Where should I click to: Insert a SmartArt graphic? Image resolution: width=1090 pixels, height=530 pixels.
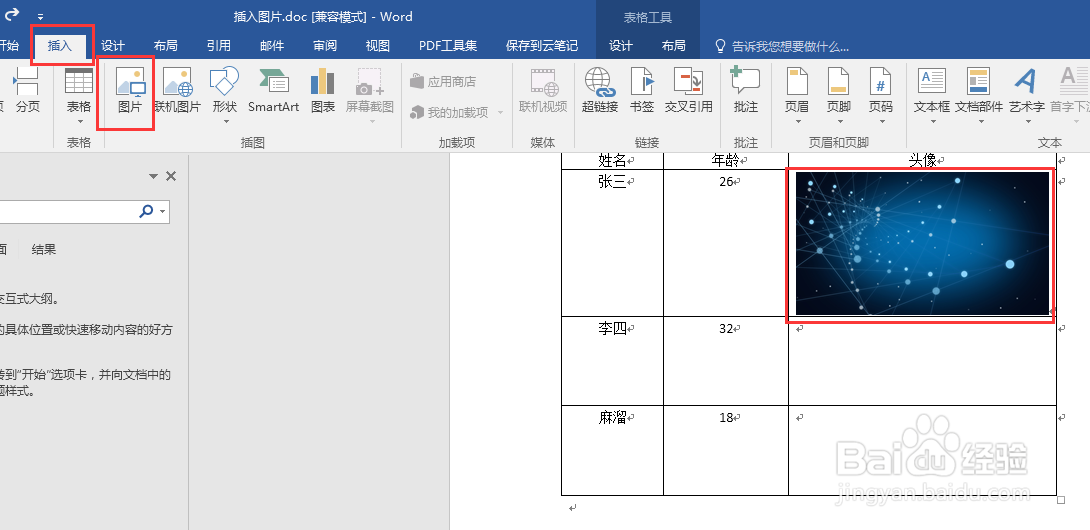pos(273,91)
